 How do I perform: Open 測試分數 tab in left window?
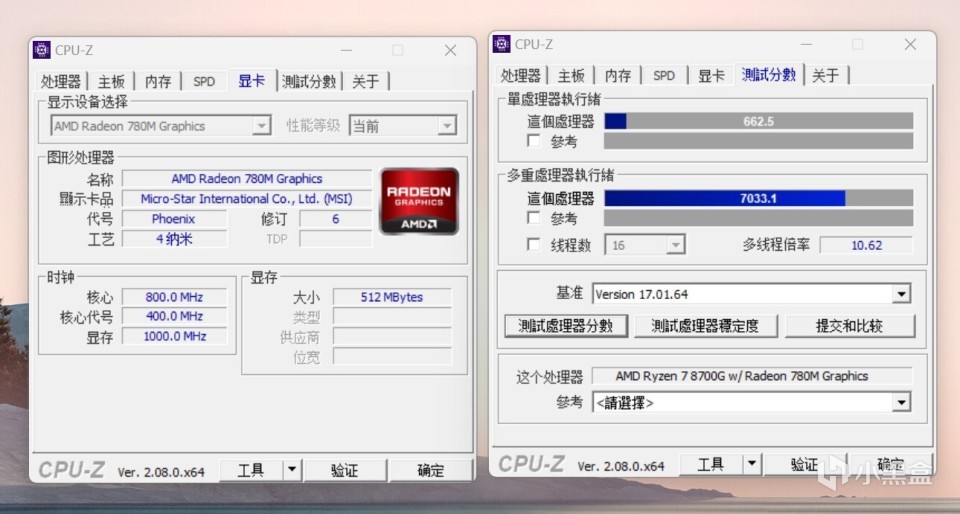(x=309, y=81)
